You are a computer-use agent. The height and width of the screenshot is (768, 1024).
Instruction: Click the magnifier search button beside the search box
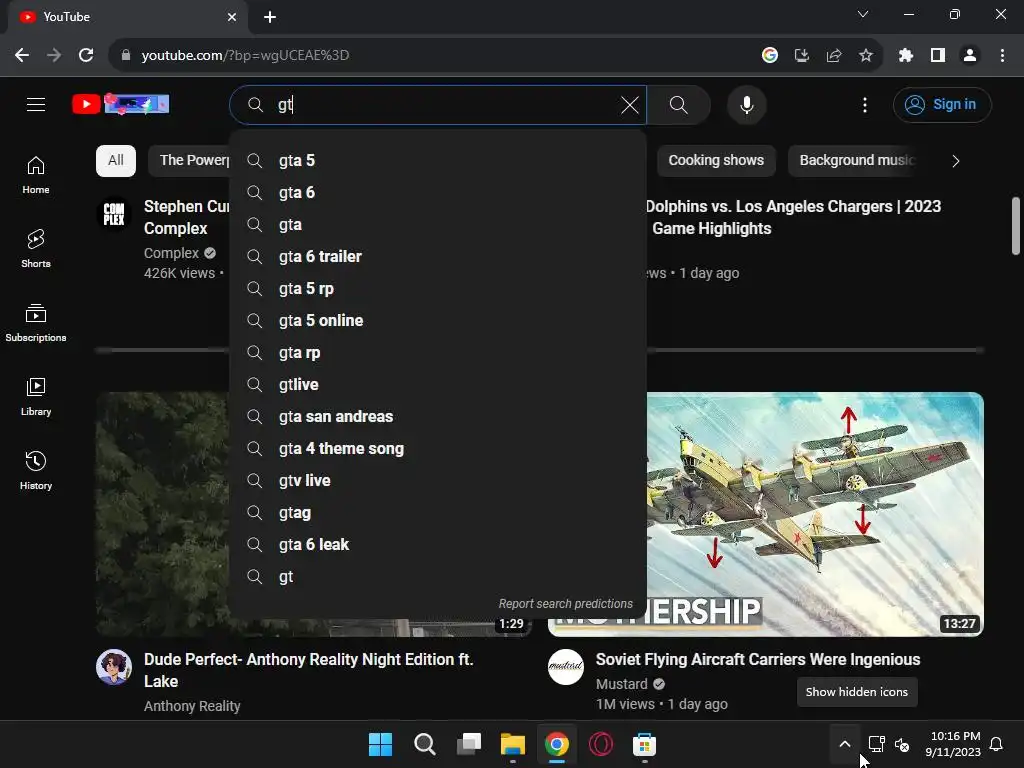tap(679, 104)
